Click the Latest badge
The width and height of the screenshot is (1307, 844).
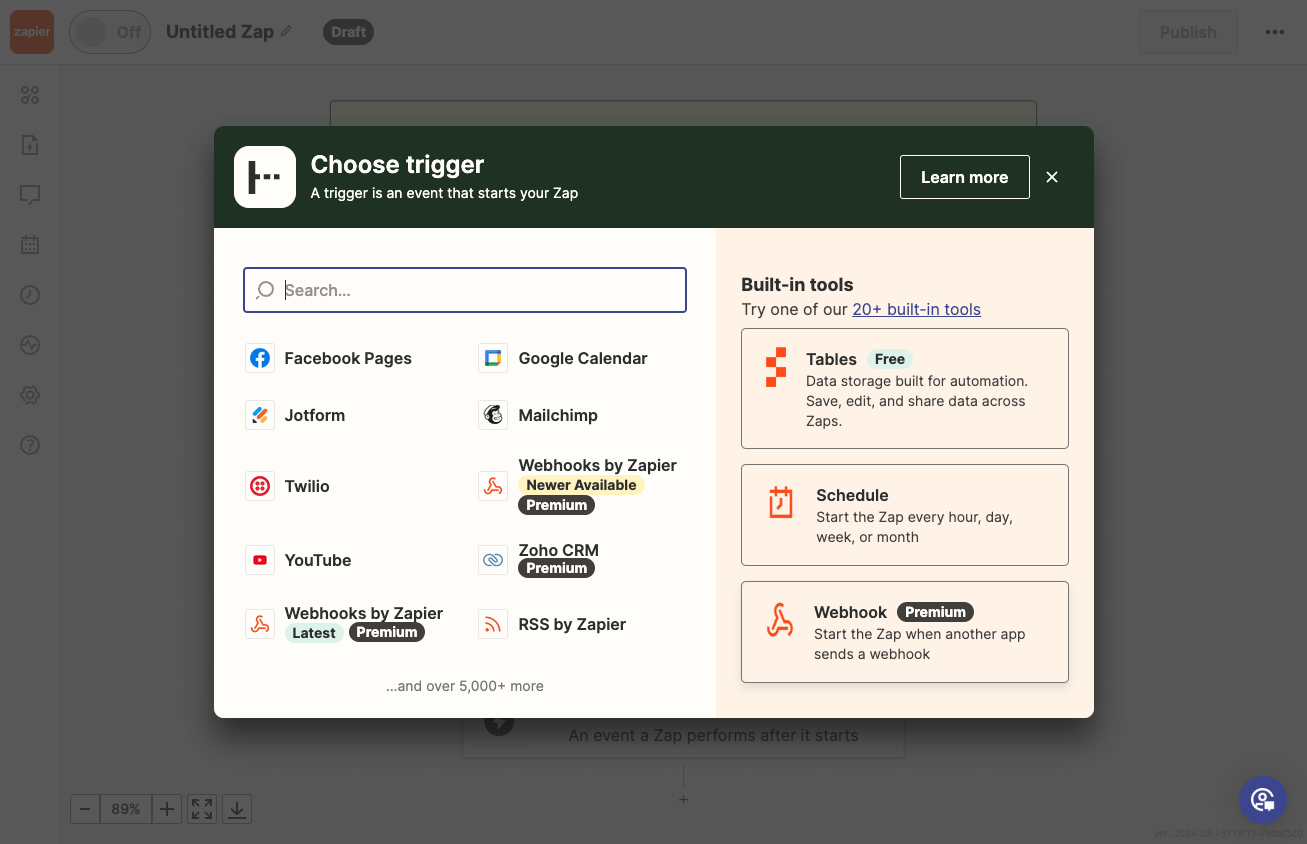pos(314,632)
